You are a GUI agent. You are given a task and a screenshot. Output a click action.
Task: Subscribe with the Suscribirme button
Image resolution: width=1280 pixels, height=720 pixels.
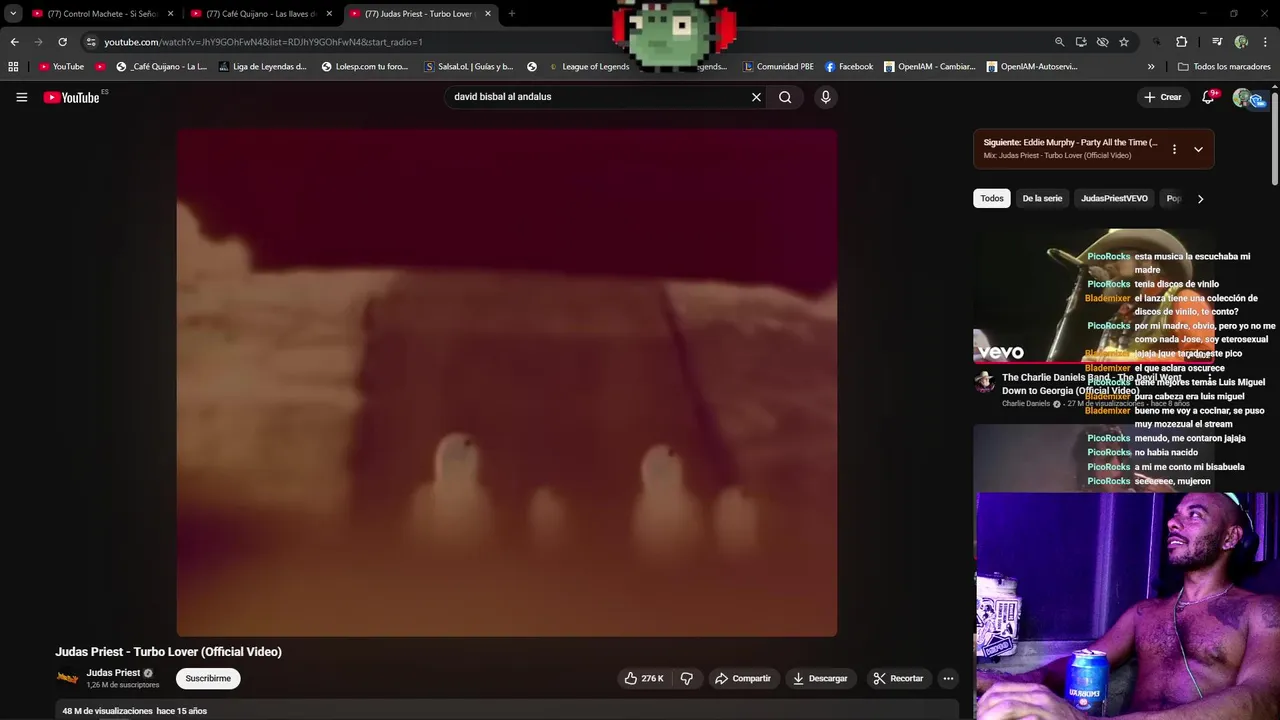208,678
